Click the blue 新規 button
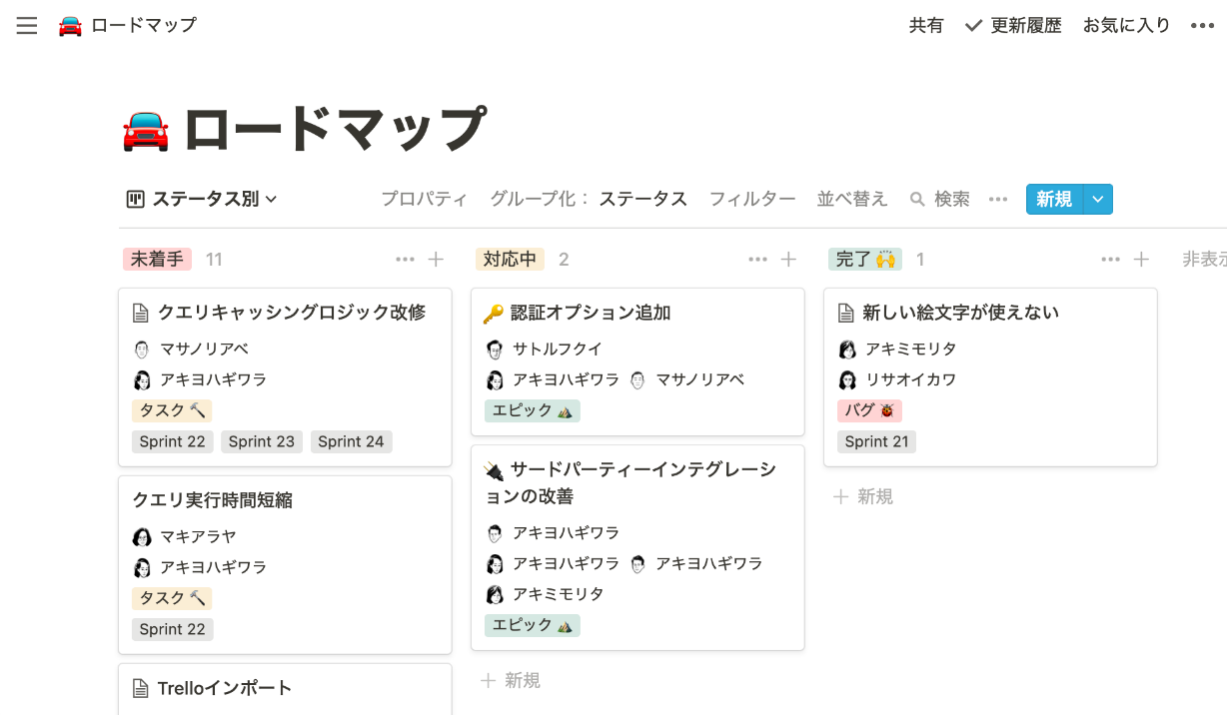Screen dimensions: 1231x715 pyautogui.click(x=1053, y=199)
